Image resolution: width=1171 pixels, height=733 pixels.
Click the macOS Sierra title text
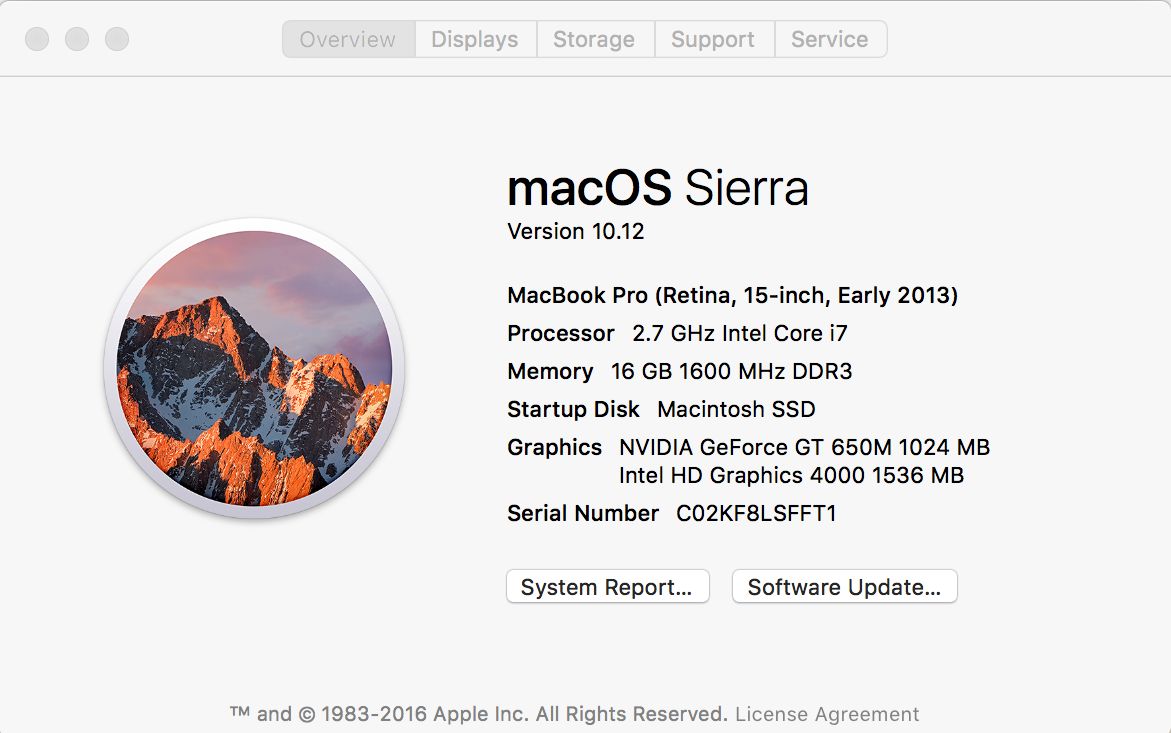click(x=657, y=187)
